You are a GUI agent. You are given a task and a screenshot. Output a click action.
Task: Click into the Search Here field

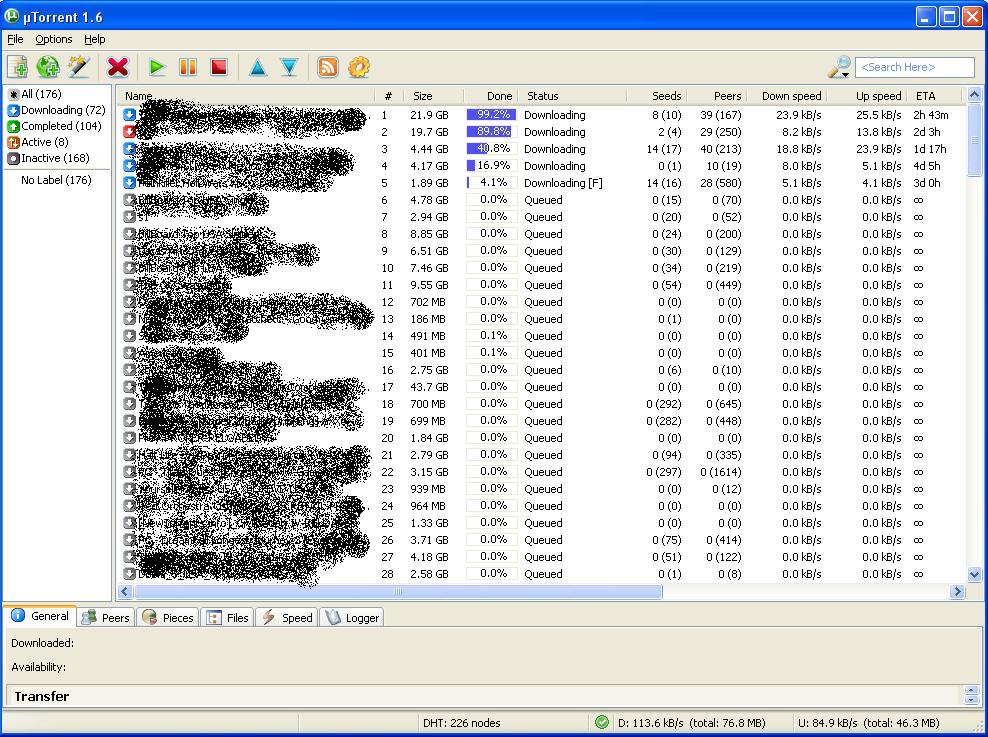pos(914,67)
